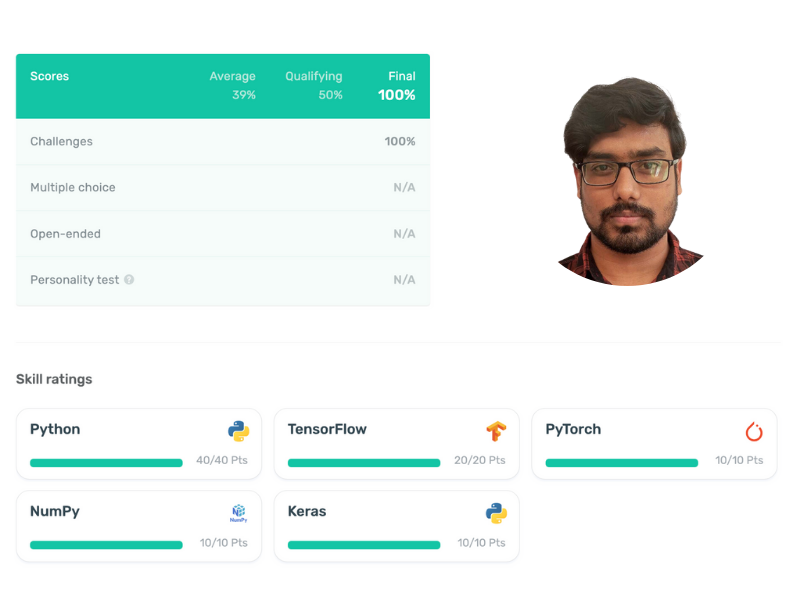Click the NumPy skill progress bar
Screen dimensions: 800x600
(x=106, y=545)
